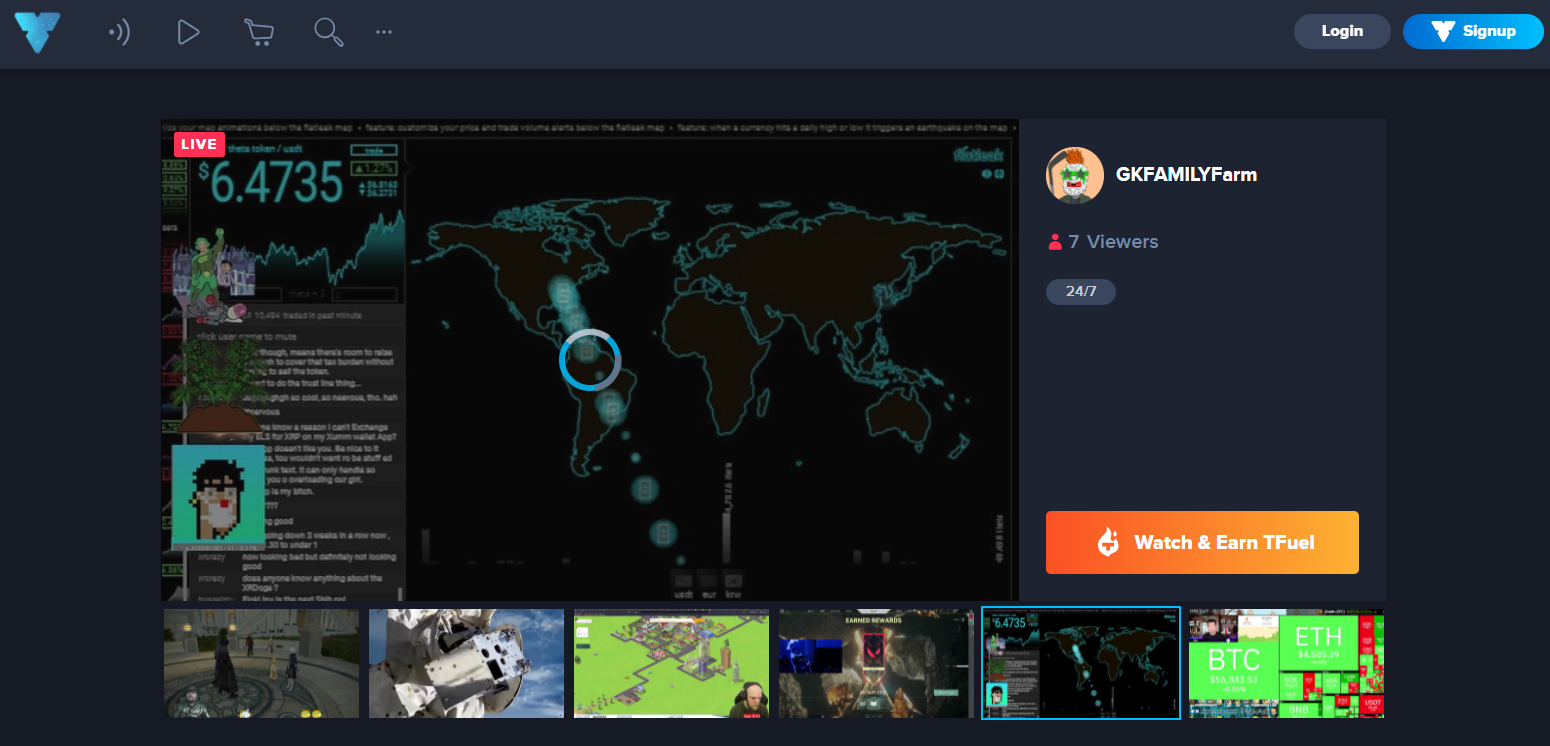The width and height of the screenshot is (1550, 746).
Task: Click the 7 Viewers count
Action: click(x=1104, y=242)
